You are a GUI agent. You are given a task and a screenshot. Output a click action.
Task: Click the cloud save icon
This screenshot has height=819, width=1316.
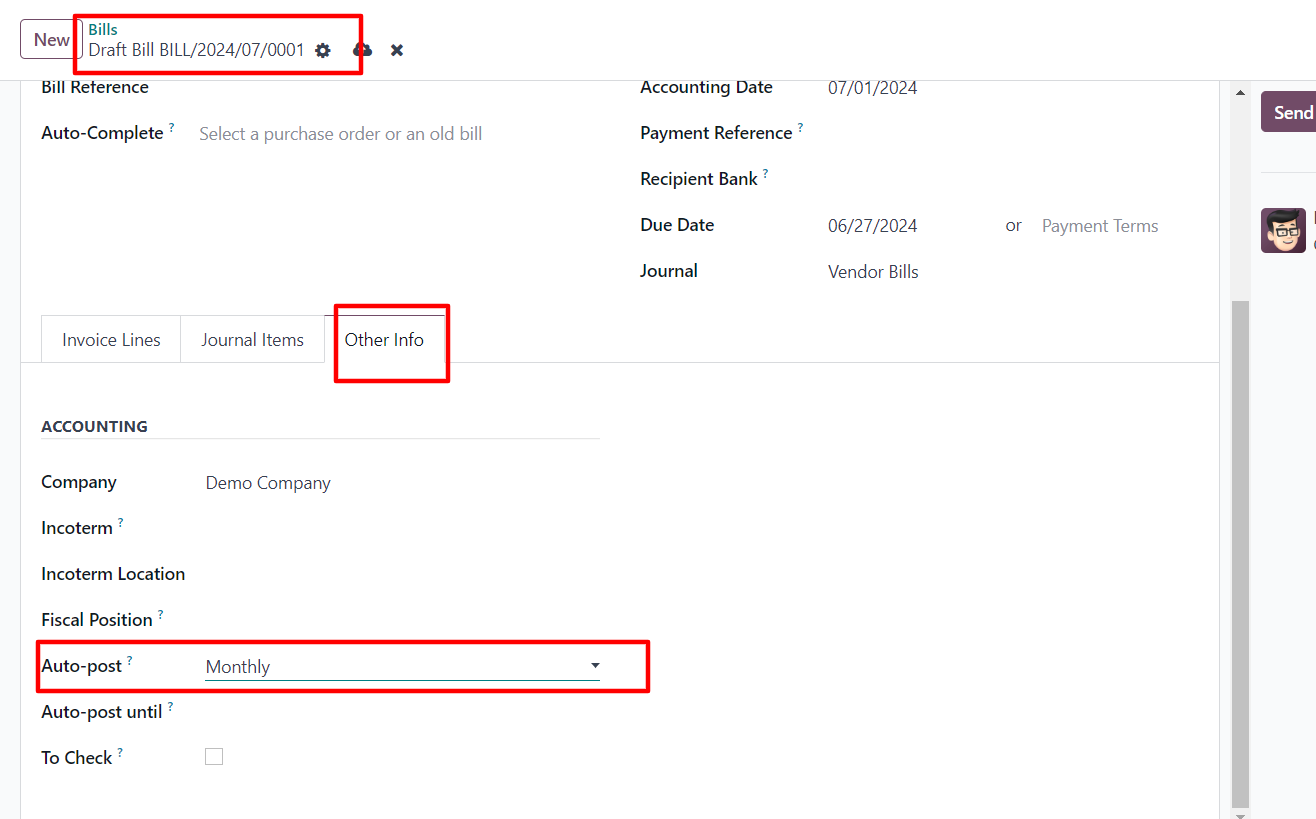click(x=362, y=50)
